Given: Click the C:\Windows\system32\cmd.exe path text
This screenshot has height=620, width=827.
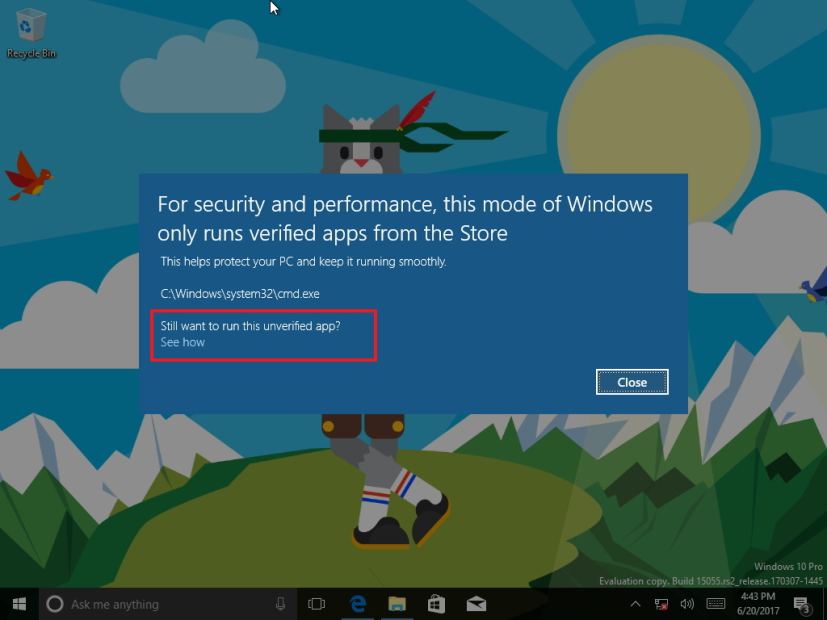Looking at the screenshot, I should [240, 294].
